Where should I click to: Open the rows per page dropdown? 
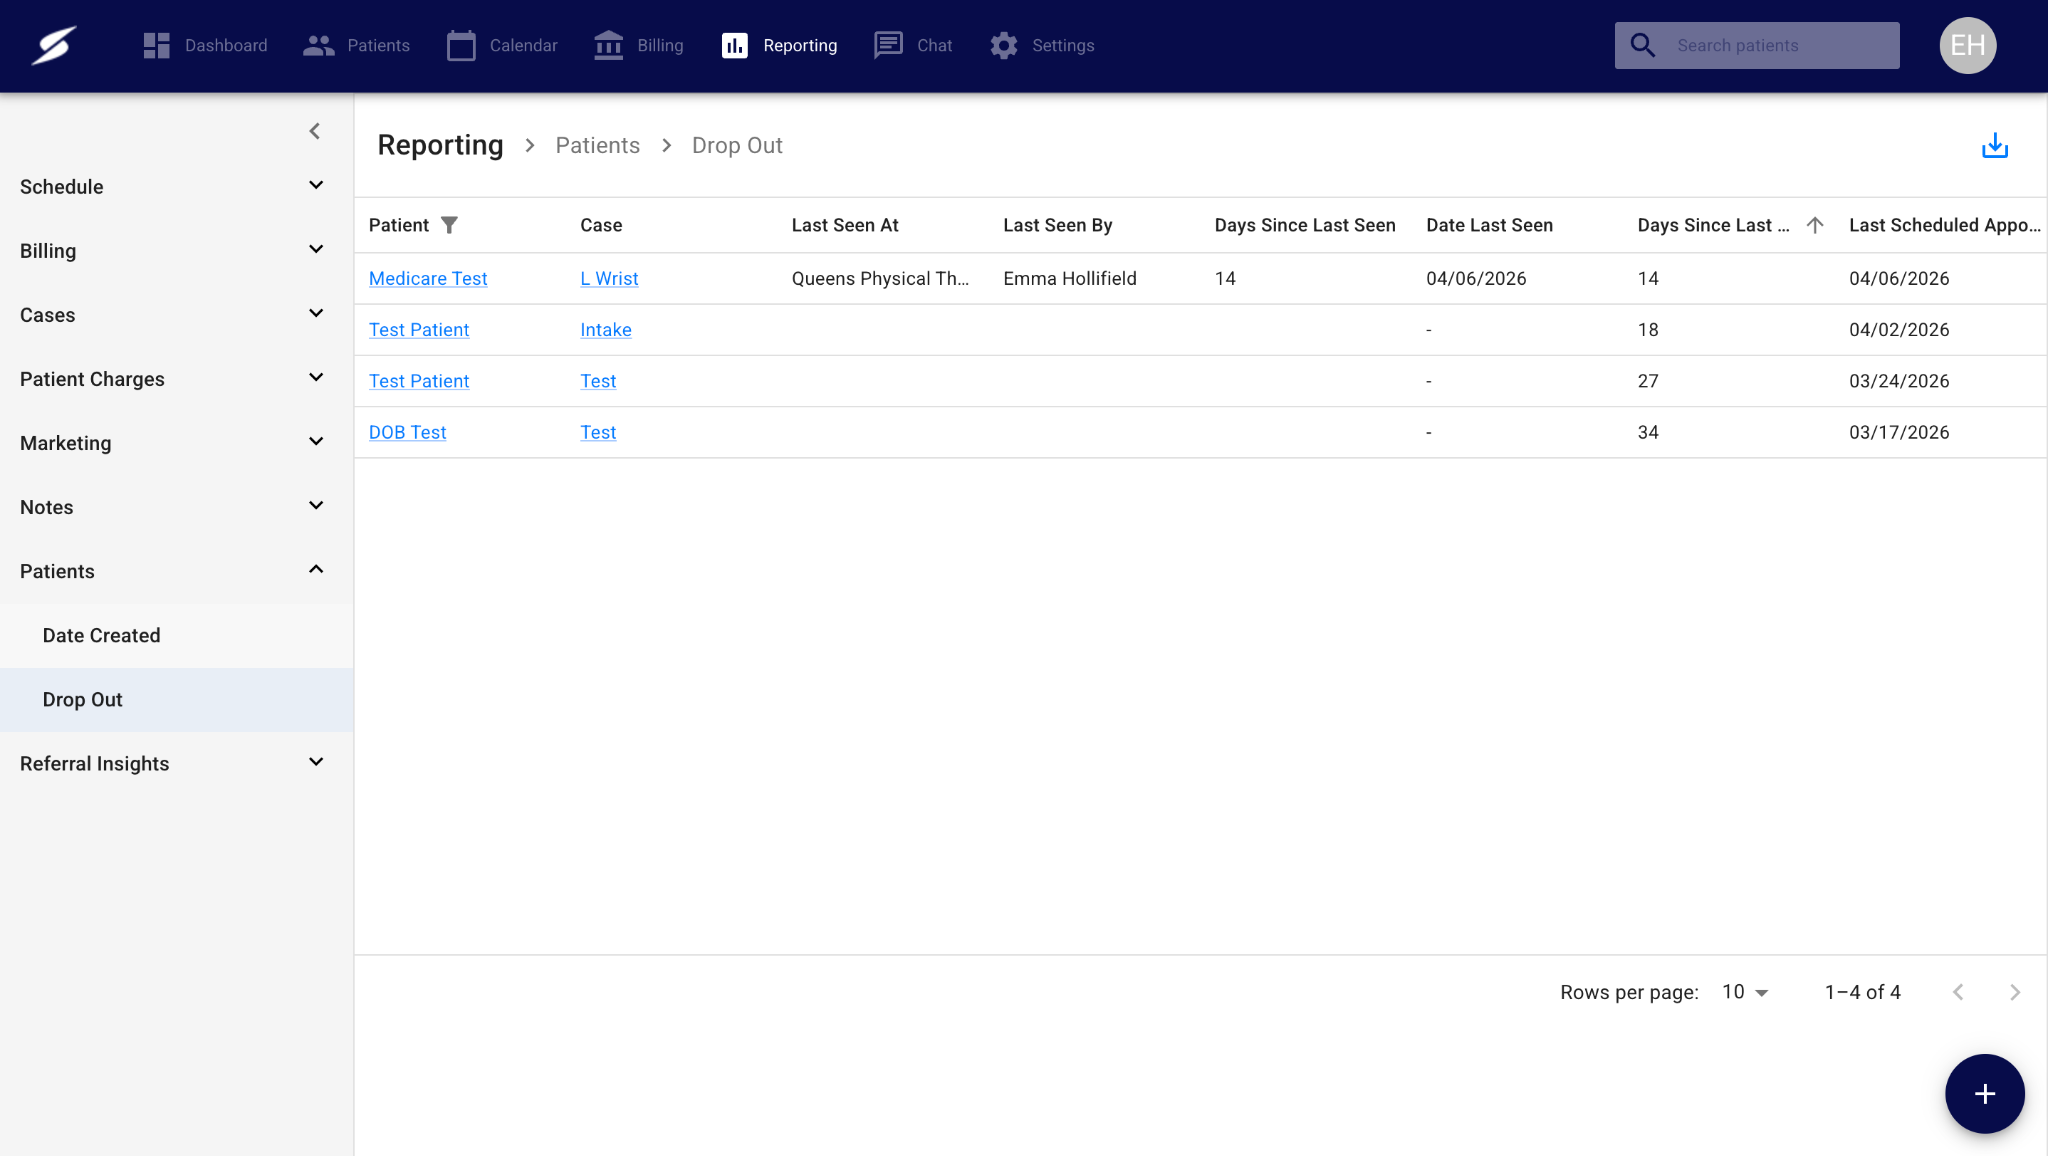pos(1745,992)
